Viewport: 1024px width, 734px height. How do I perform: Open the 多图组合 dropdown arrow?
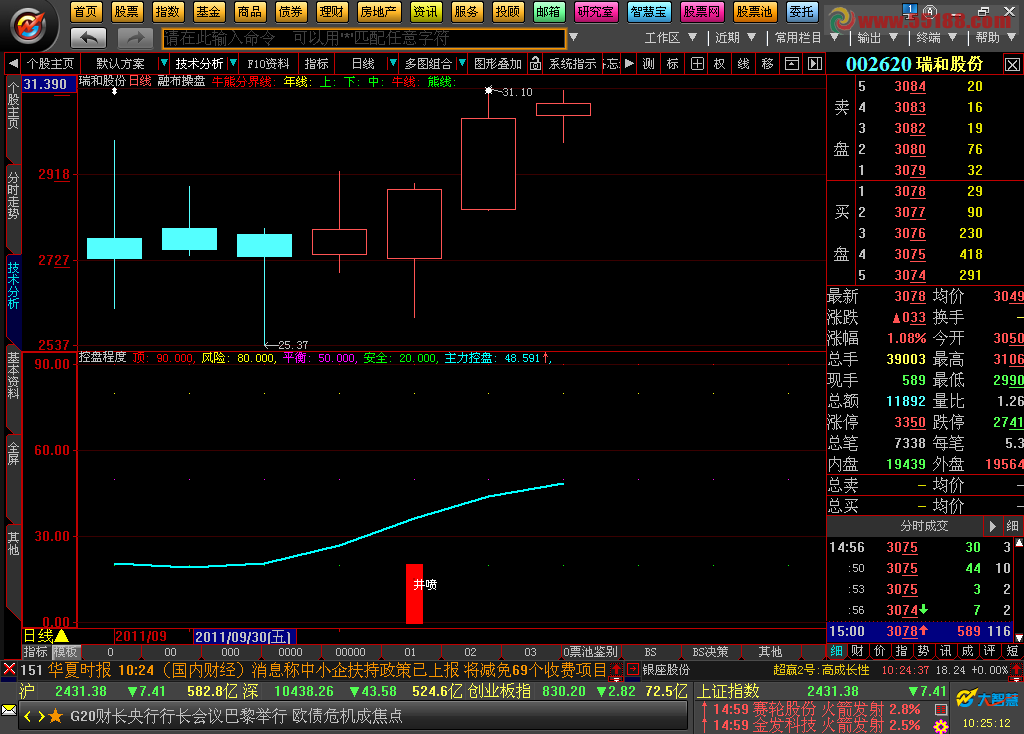[462, 63]
